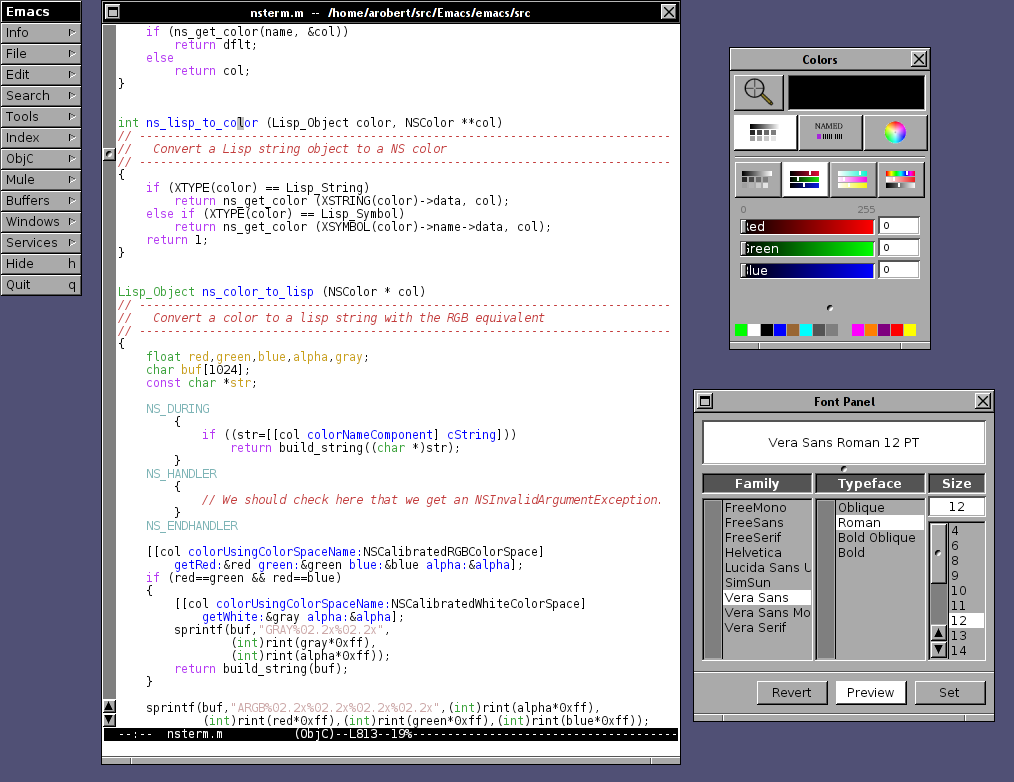Image resolution: width=1014 pixels, height=782 pixels.
Task: Click the font Size input field
Action: pyautogui.click(x=957, y=507)
